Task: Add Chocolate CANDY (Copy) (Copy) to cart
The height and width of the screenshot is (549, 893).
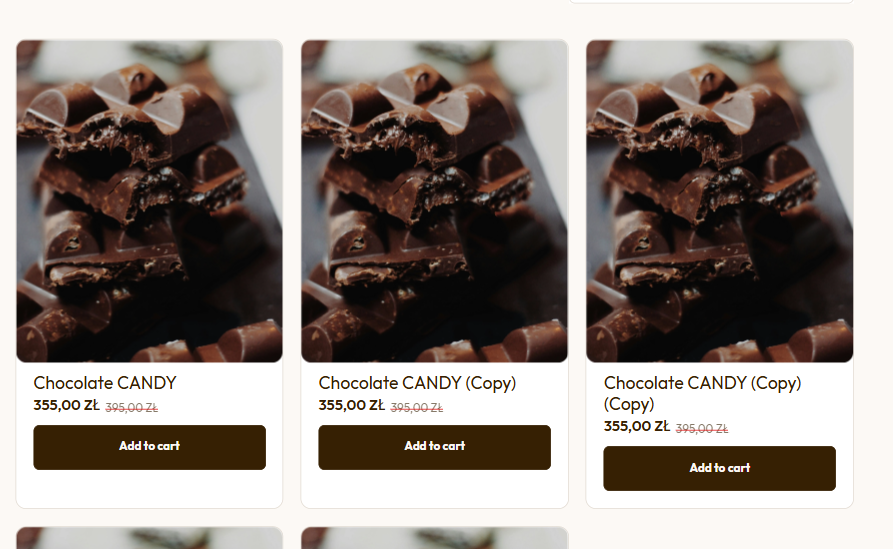Action: click(x=720, y=468)
